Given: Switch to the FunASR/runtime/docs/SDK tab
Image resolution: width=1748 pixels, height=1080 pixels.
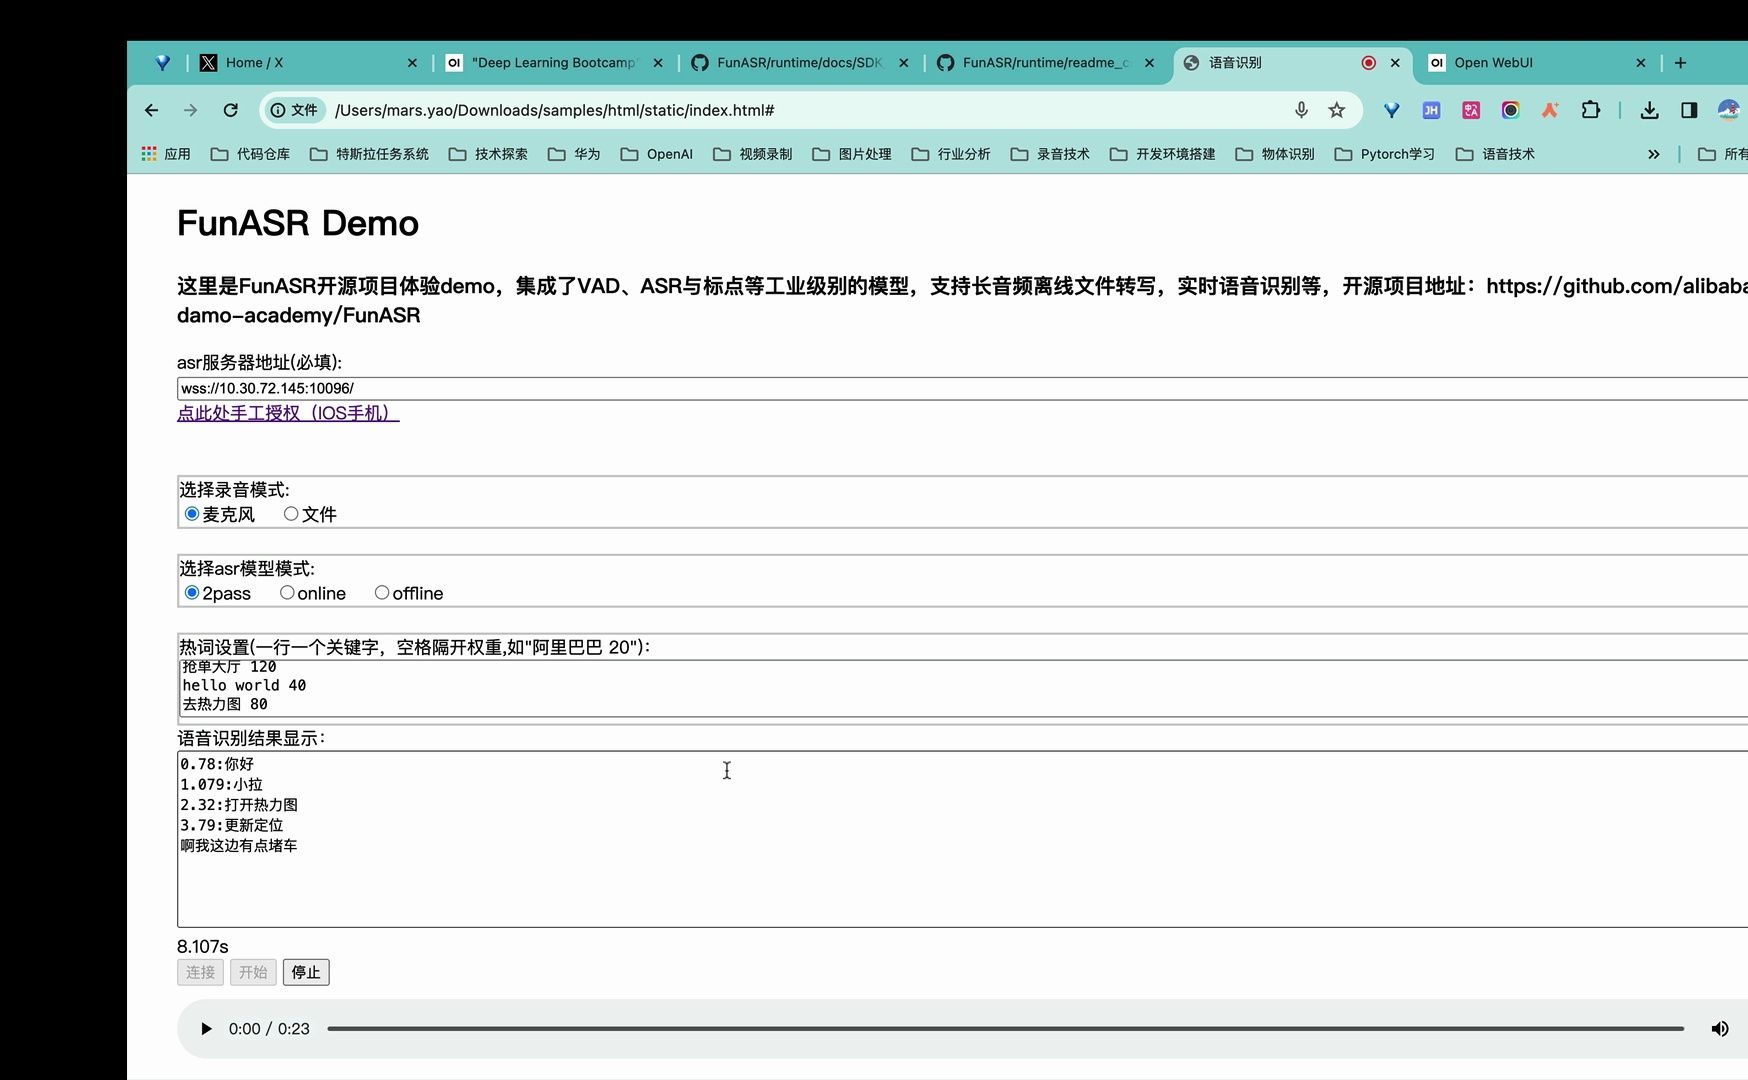Looking at the screenshot, I should point(799,62).
